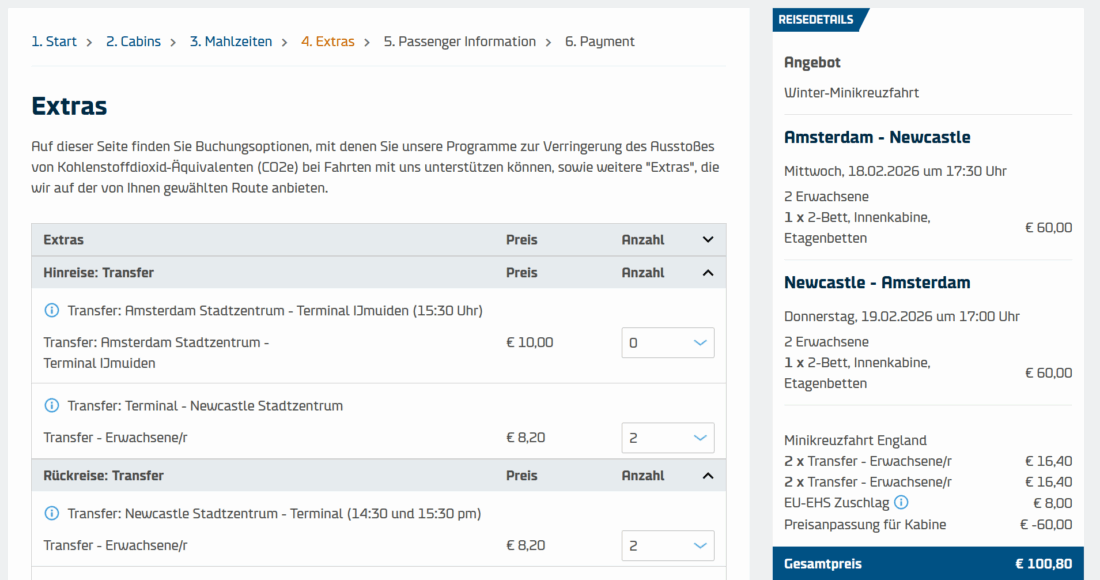
Task: Select current step 4. Extras
Action: point(327,42)
